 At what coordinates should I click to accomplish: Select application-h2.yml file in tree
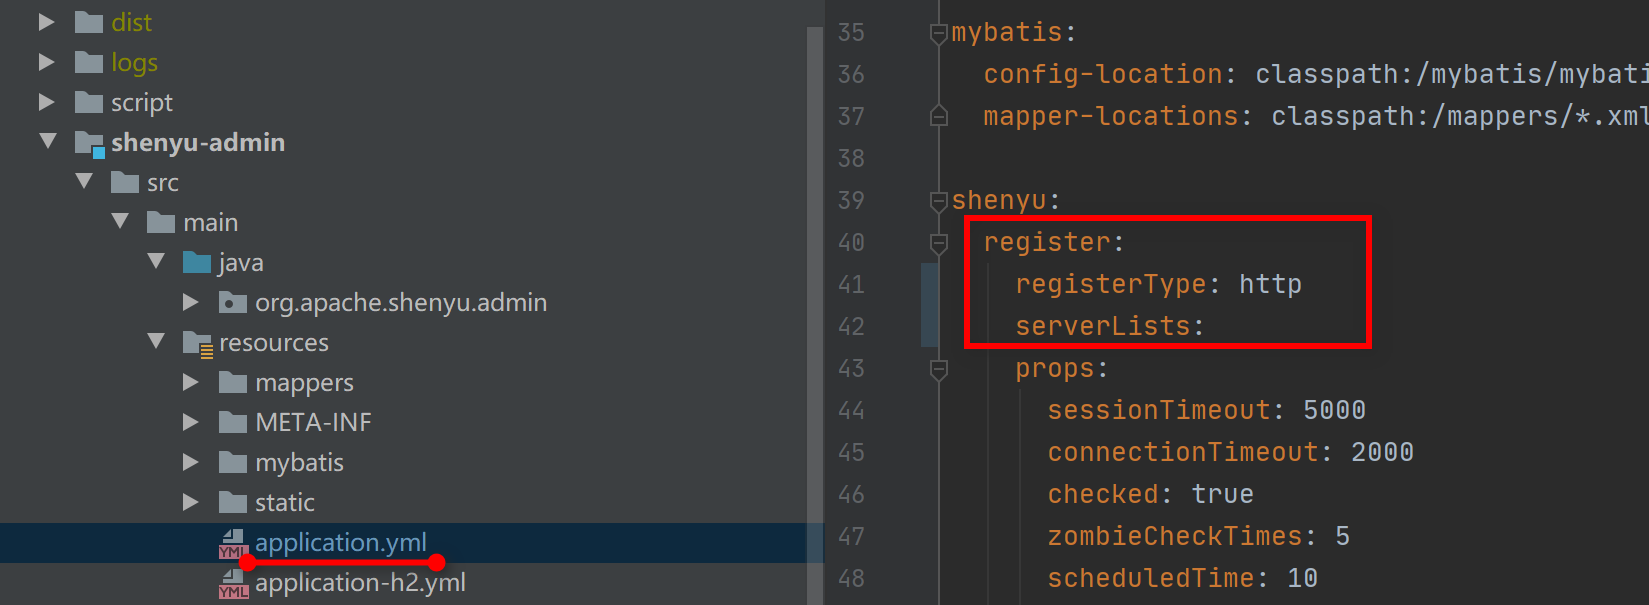pyautogui.click(x=360, y=583)
